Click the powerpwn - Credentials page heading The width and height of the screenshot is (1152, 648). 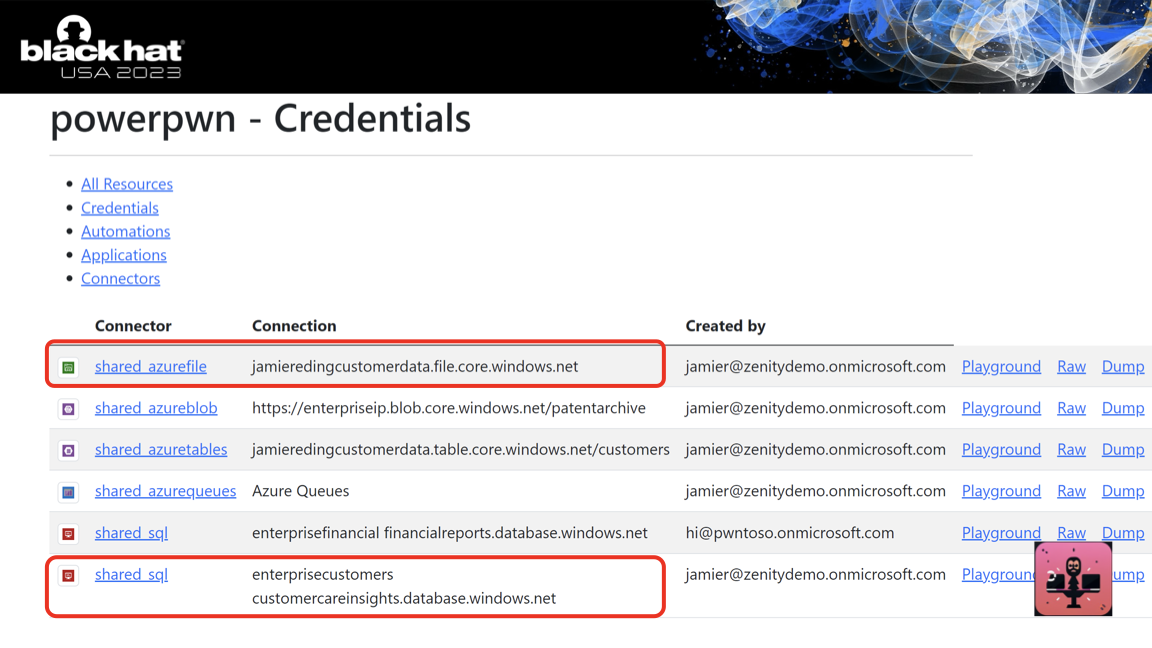point(261,119)
